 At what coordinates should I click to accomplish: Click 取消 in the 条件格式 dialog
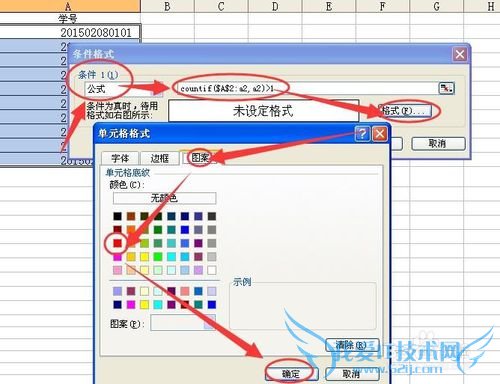(438, 144)
